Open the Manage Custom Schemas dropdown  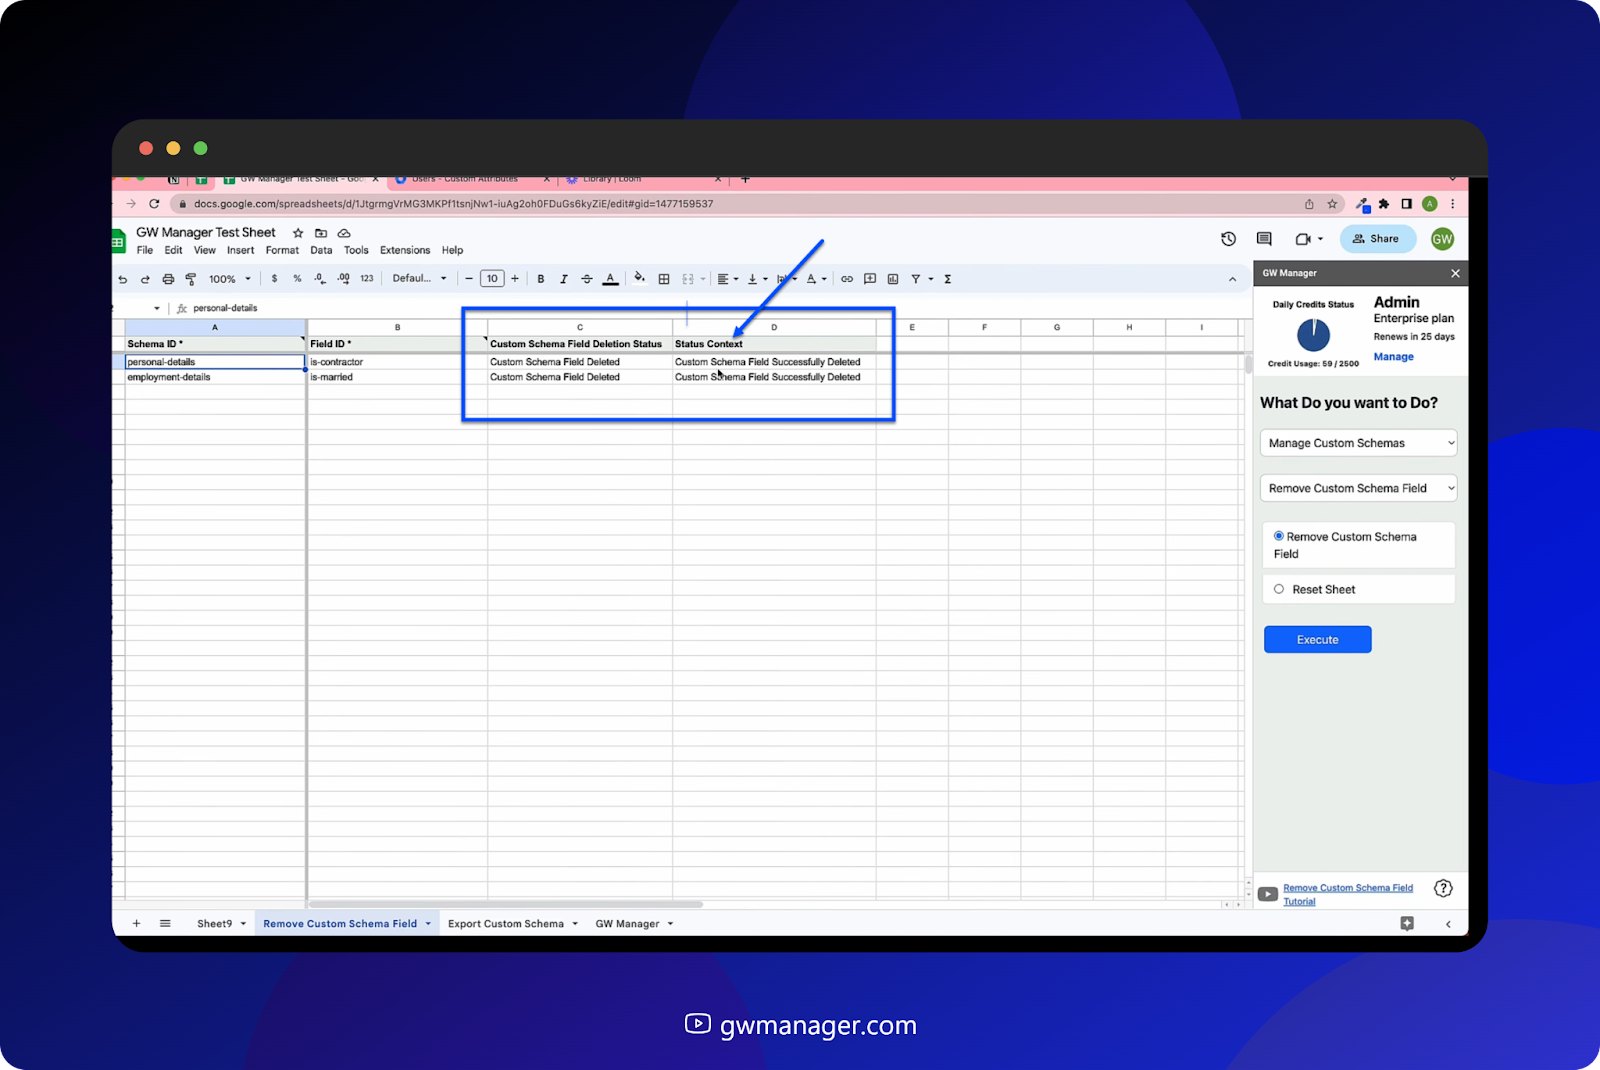pos(1358,443)
